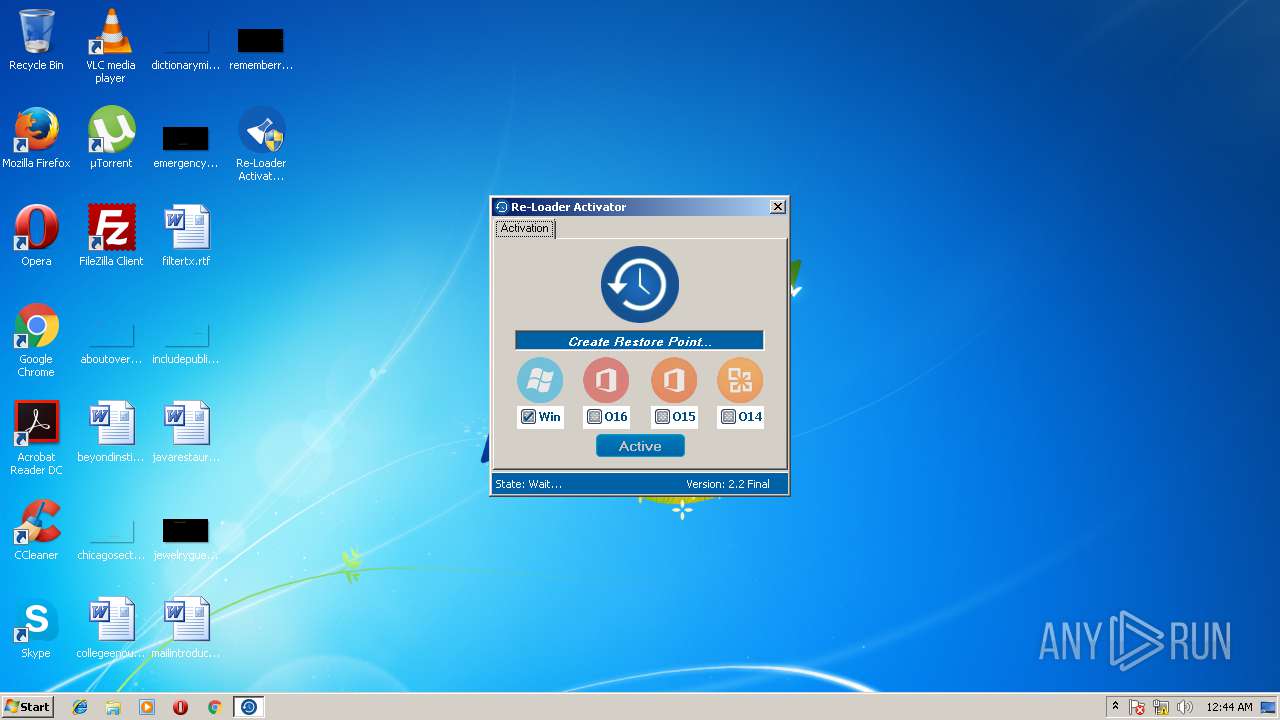The image size is (1280, 720).
Task: Uncheck the Win checkbox
Action: click(x=528, y=417)
